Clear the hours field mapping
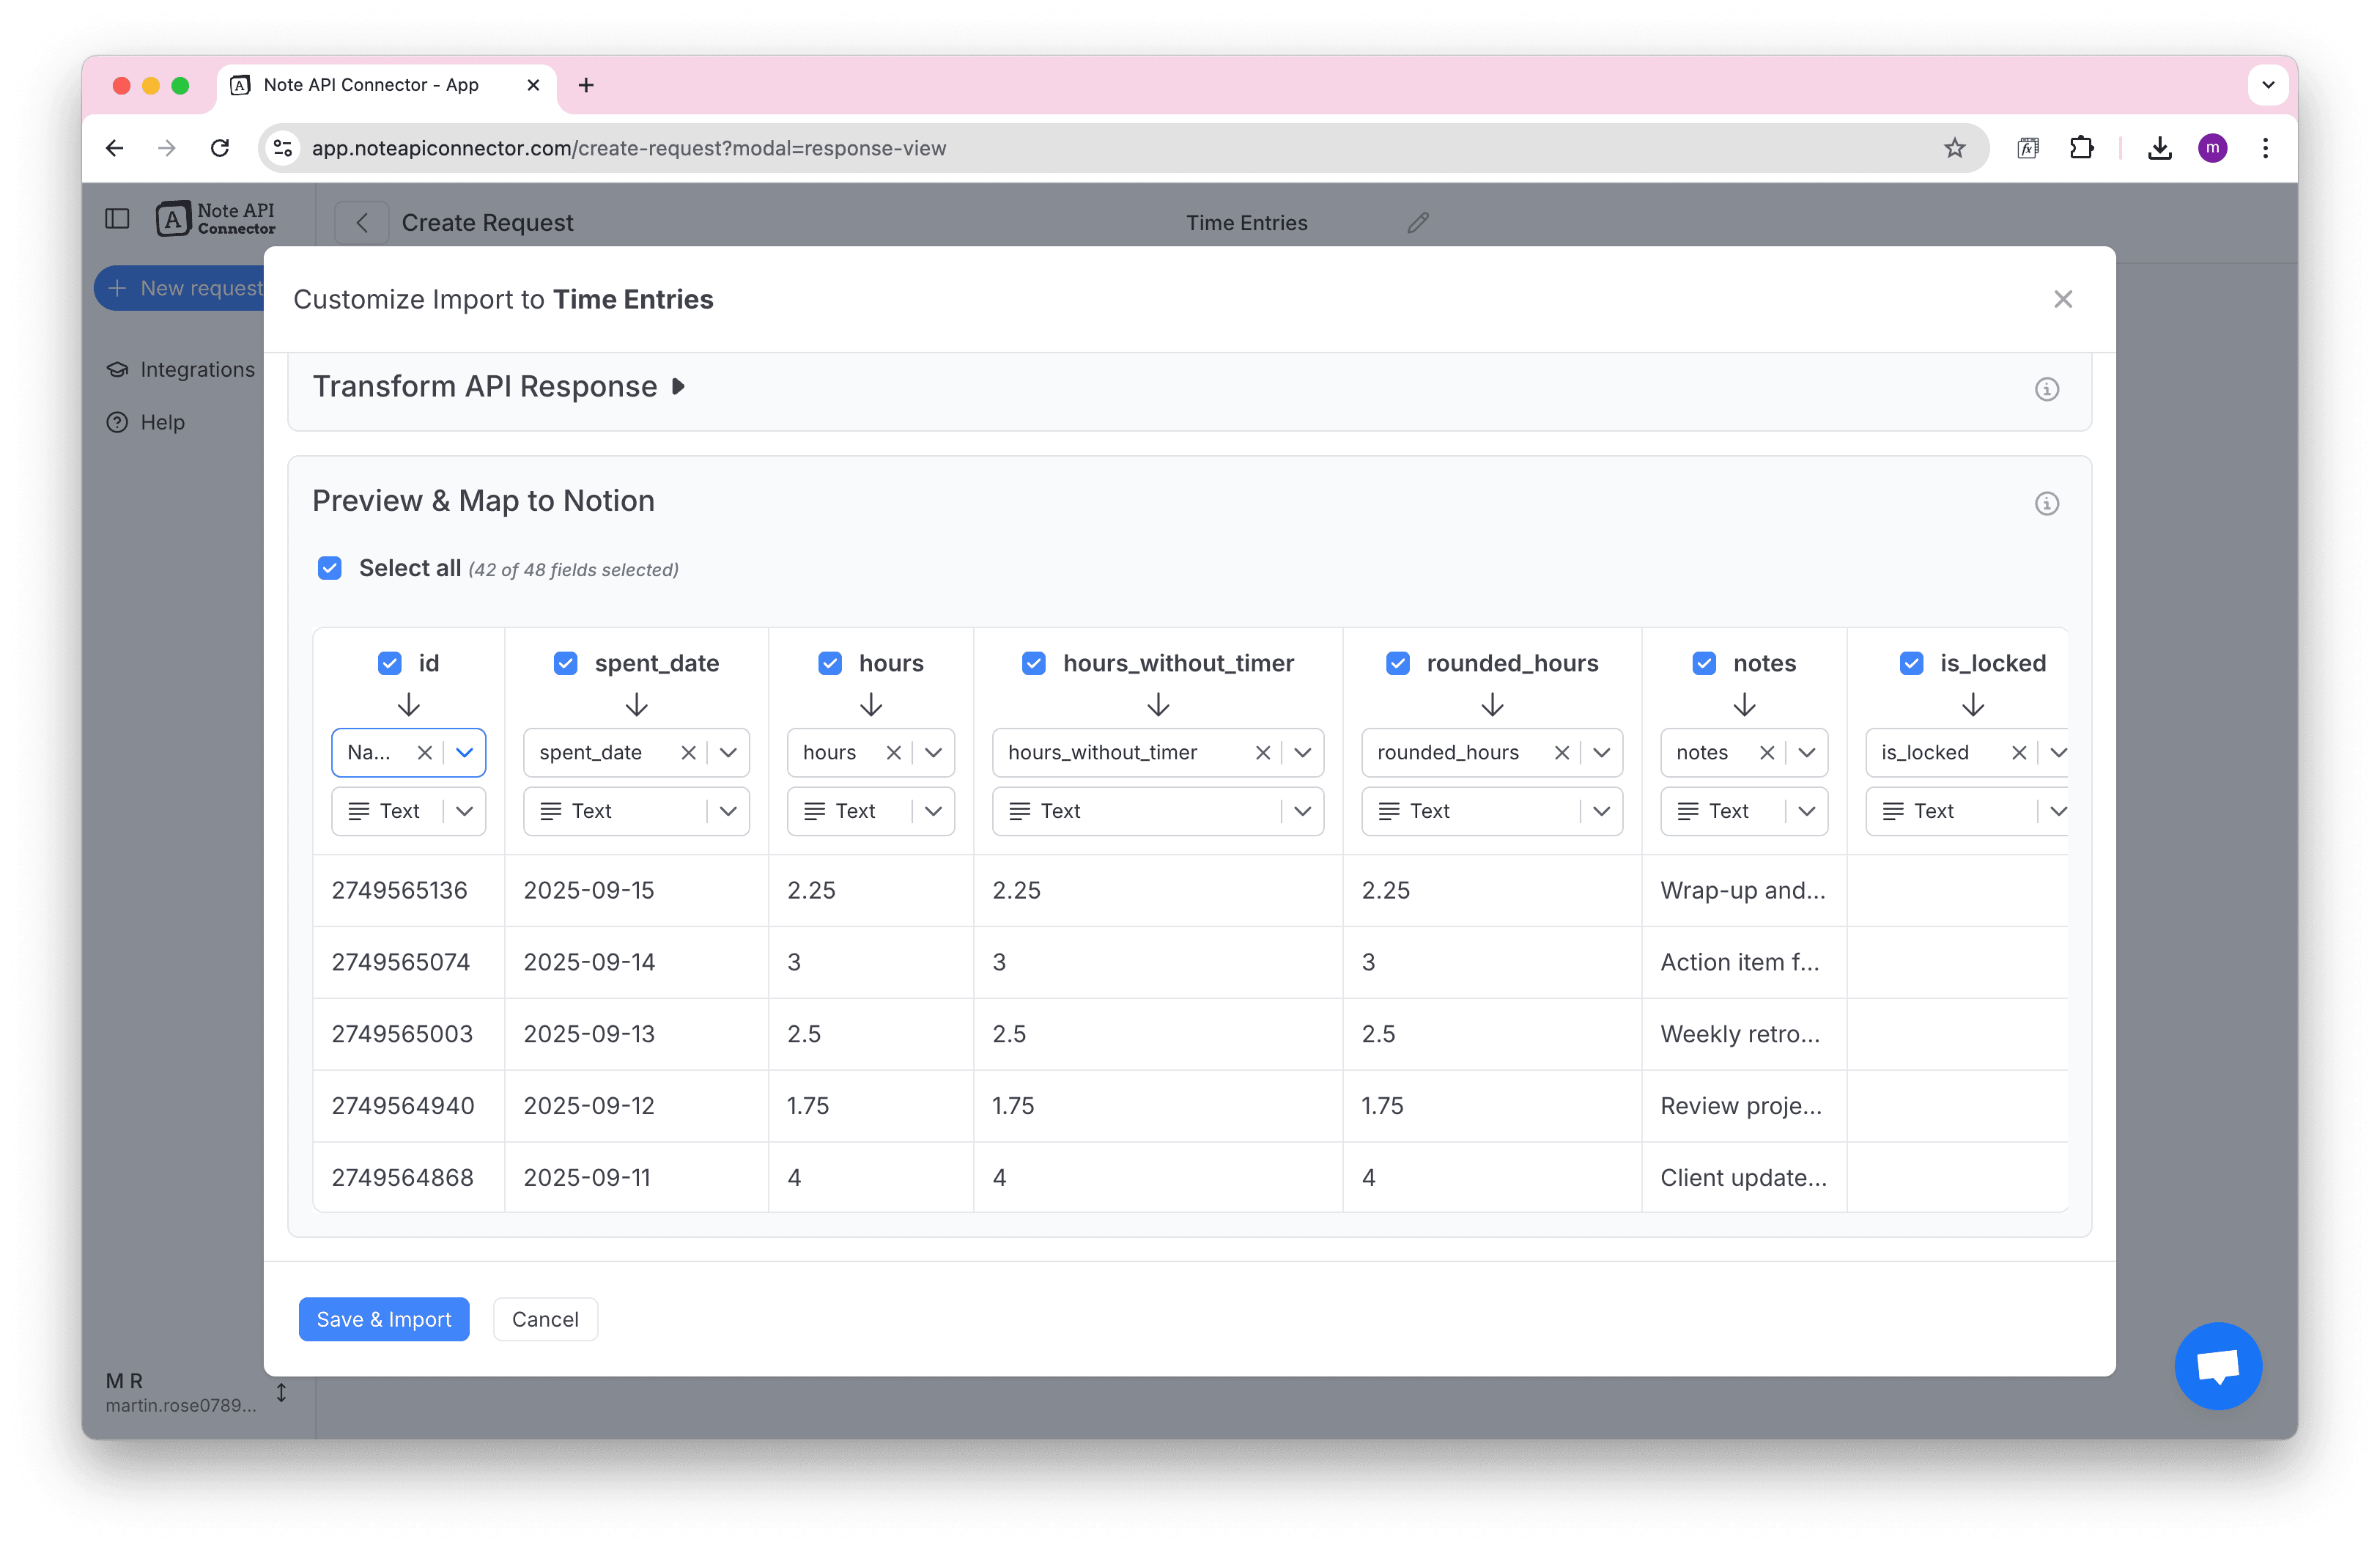 [893, 752]
